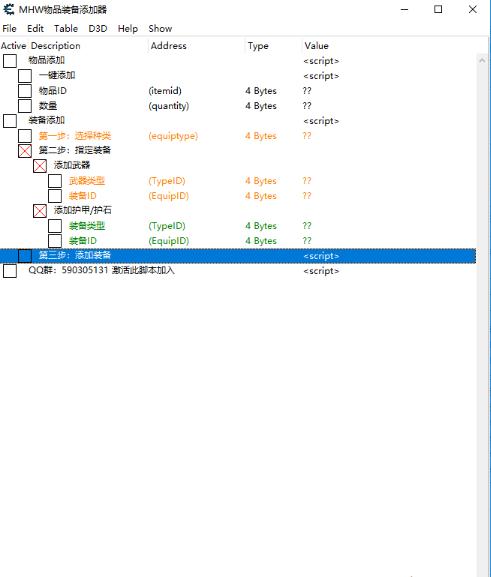Activate the highlighted 第三步:添加装备 checkbox
Viewport: 491px width, 577px height.
pyautogui.click(x=25, y=256)
